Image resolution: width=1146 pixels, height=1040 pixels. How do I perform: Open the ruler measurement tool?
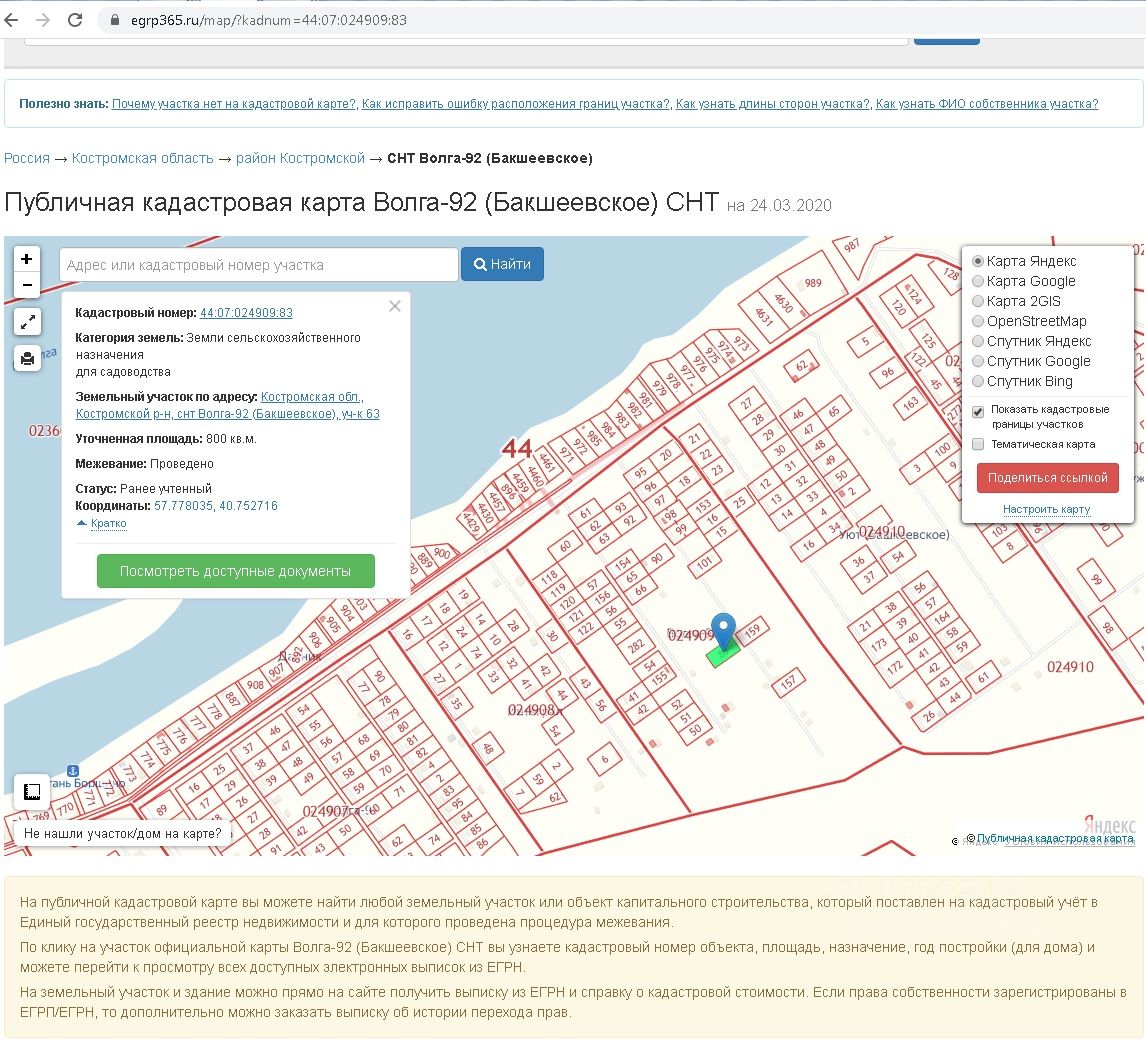(x=31, y=792)
